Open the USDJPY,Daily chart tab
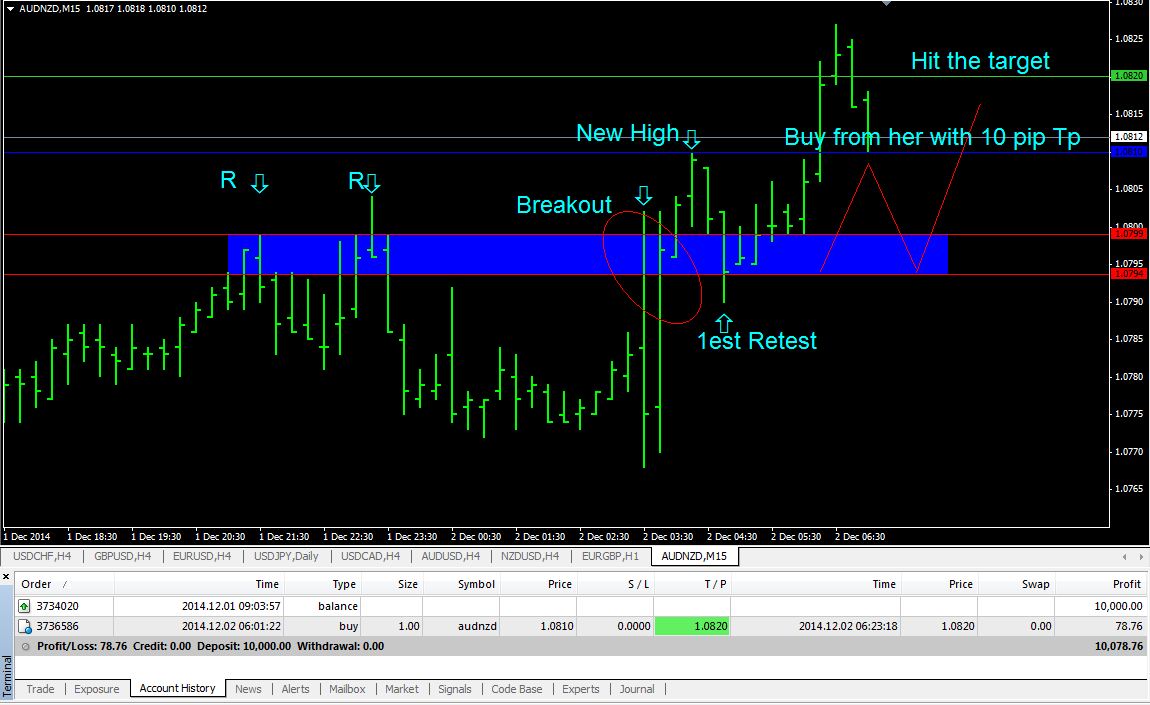 (x=286, y=556)
